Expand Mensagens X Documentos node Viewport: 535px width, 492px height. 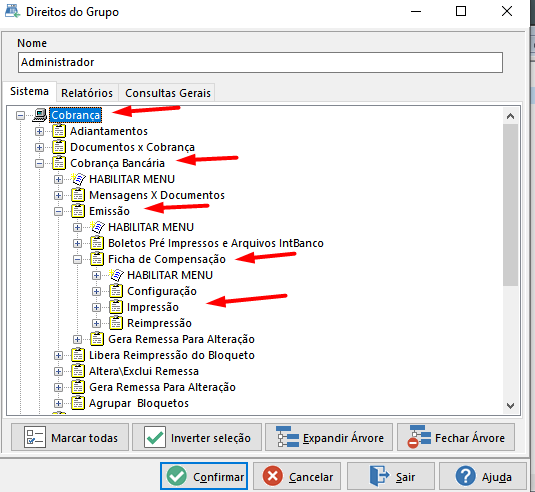point(59,196)
